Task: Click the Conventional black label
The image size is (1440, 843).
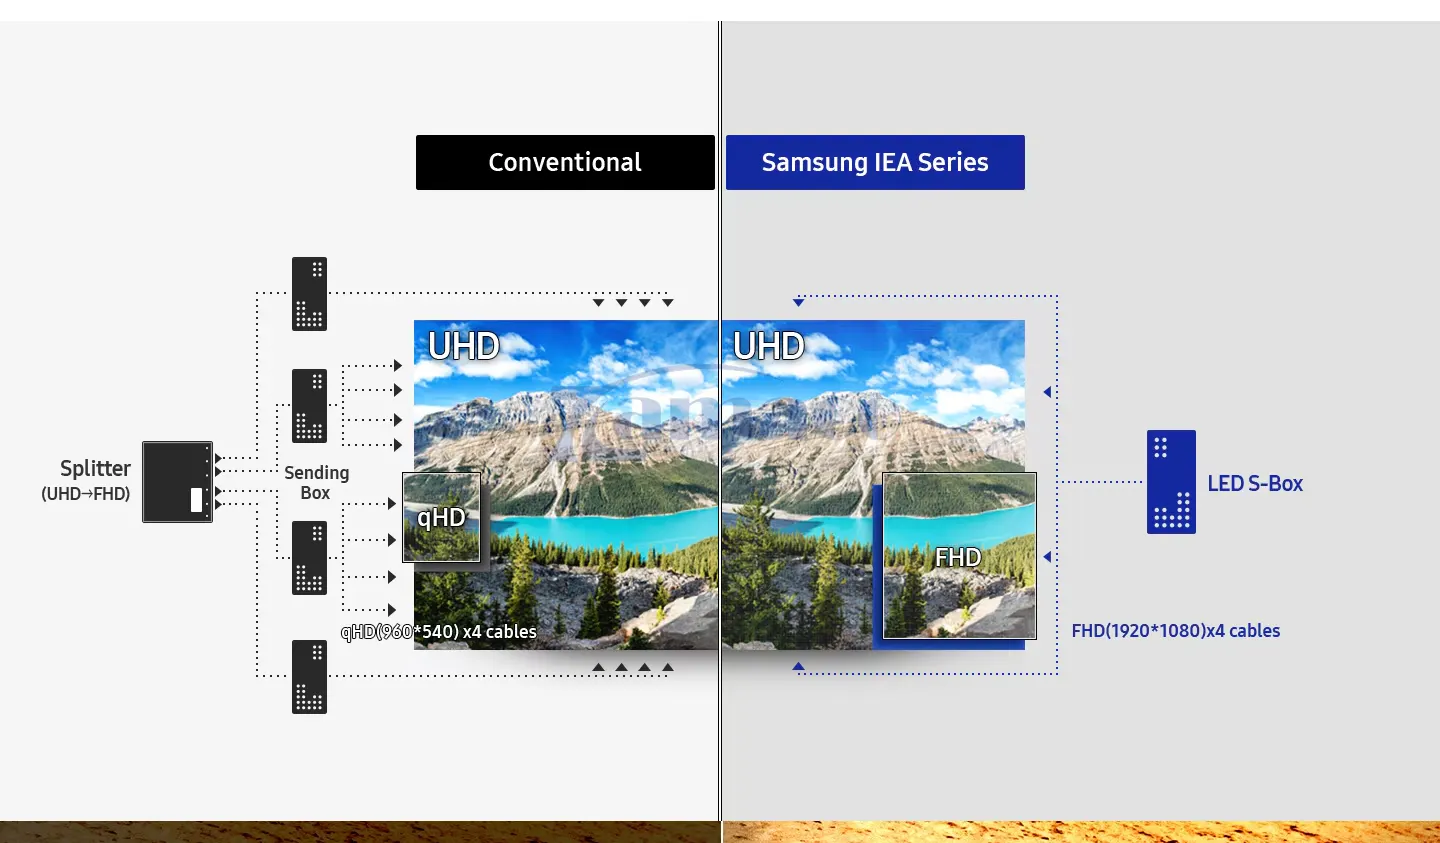Action: pyautogui.click(x=565, y=162)
